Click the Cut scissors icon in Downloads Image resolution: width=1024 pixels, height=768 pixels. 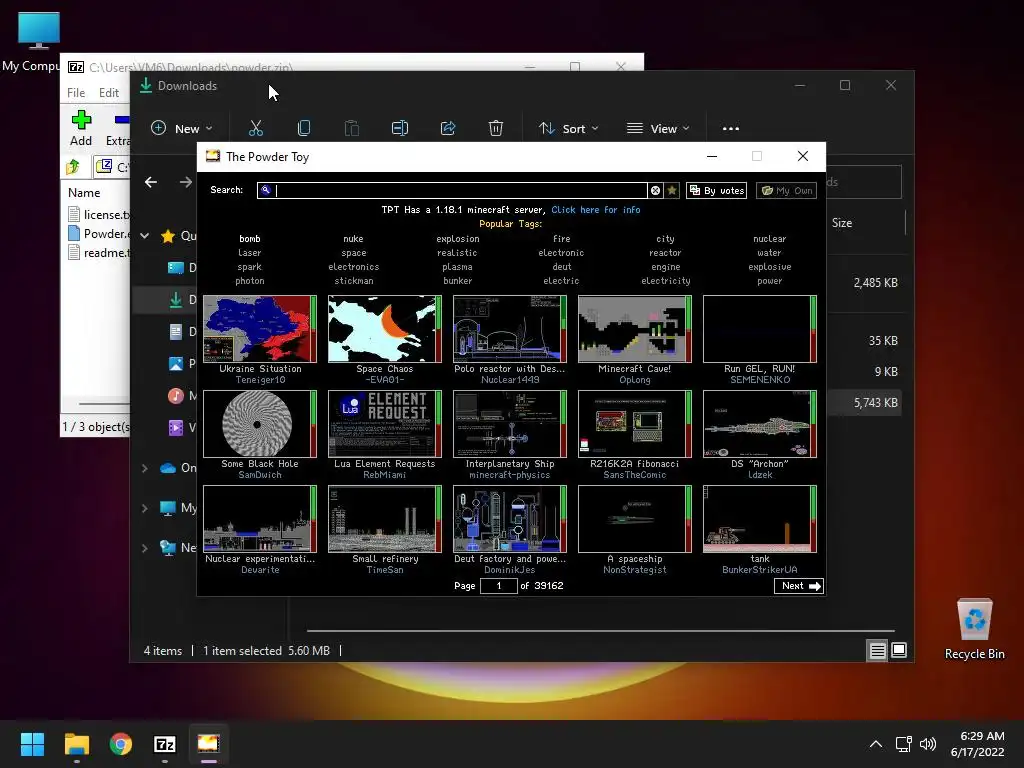coord(256,129)
